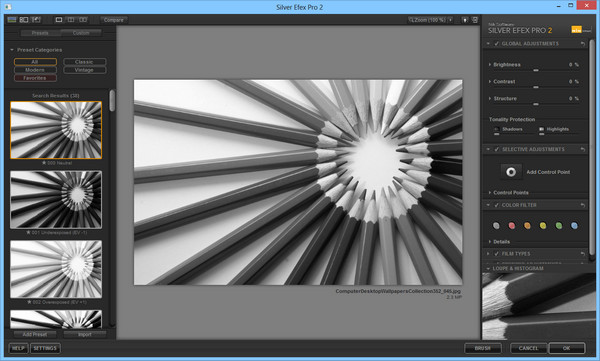600x361 pixels.
Task: Adjust the Brightness slider
Action: pos(536,70)
